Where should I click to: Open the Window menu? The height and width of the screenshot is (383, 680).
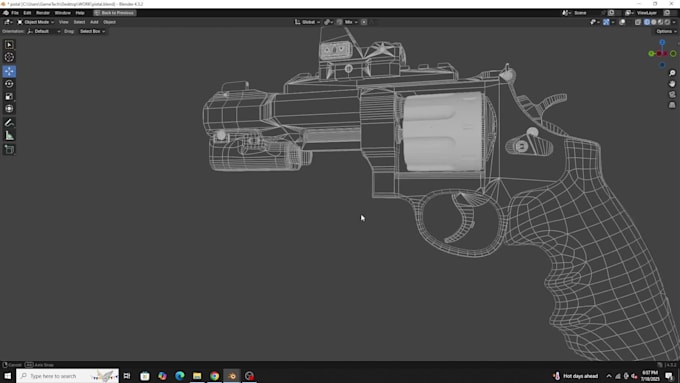pyautogui.click(x=63, y=13)
